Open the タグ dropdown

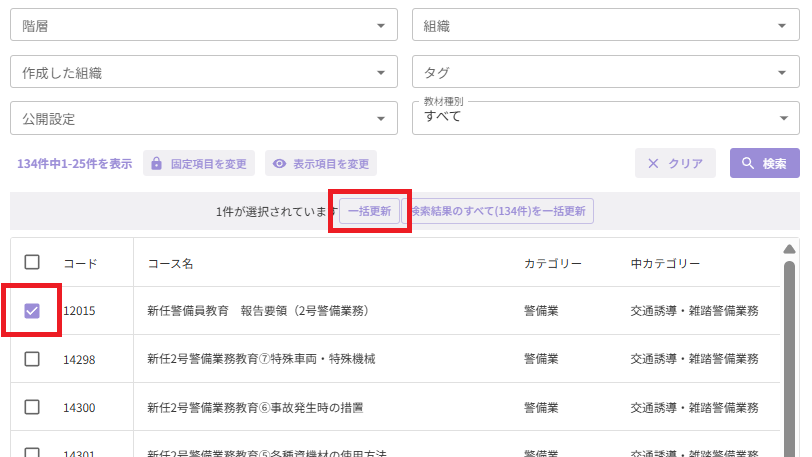tap(606, 72)
